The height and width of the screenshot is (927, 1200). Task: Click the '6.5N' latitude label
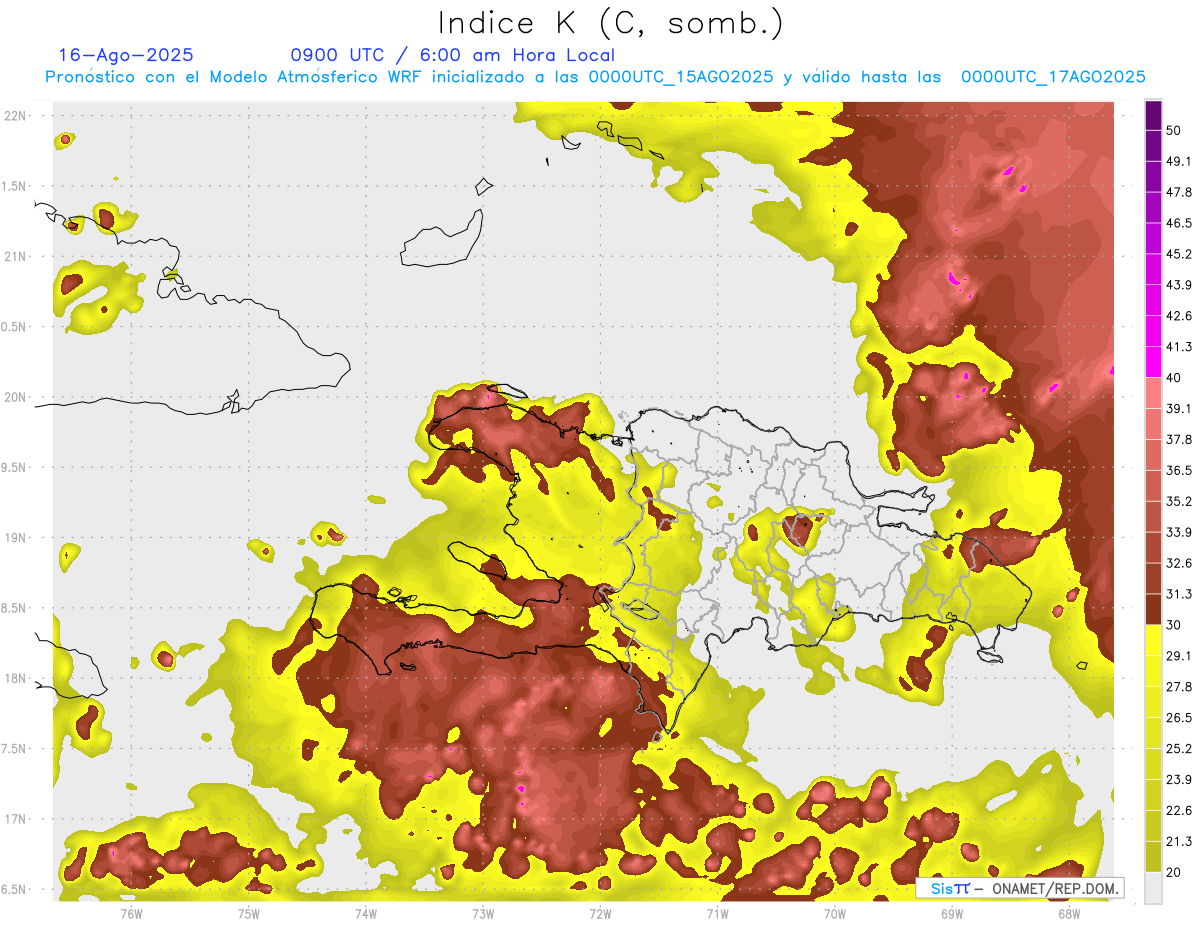15,889
